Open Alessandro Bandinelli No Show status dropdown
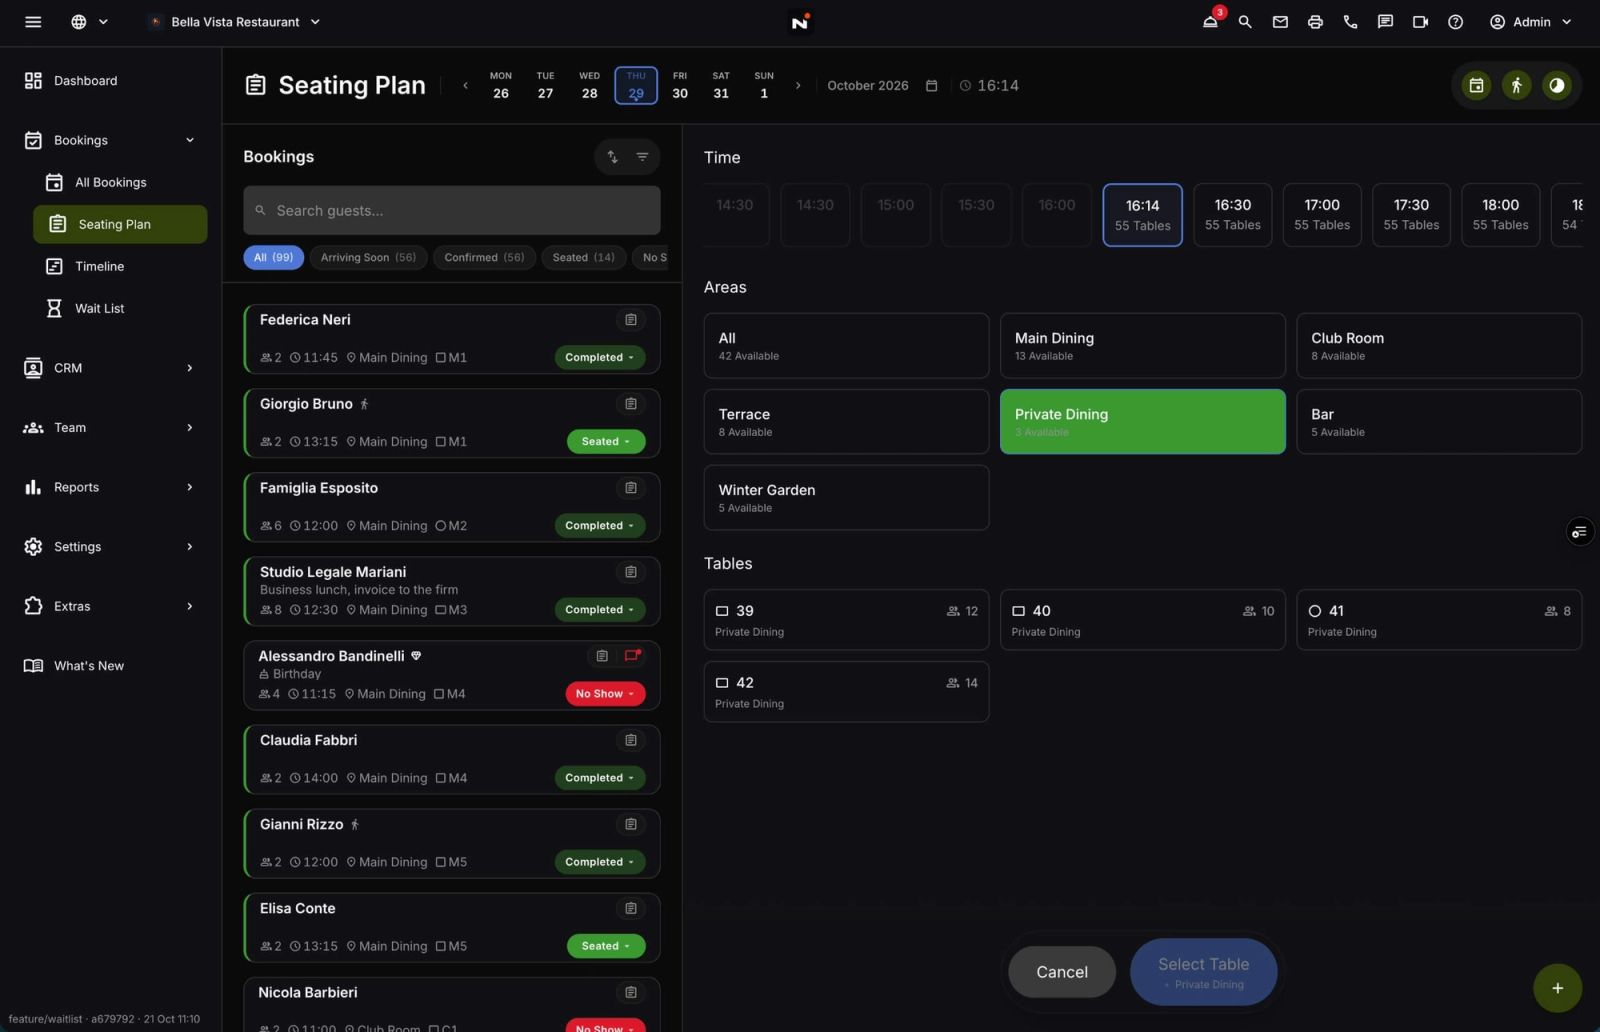This screenshot has width=1600, height=1032. click(x=605, y=694)
